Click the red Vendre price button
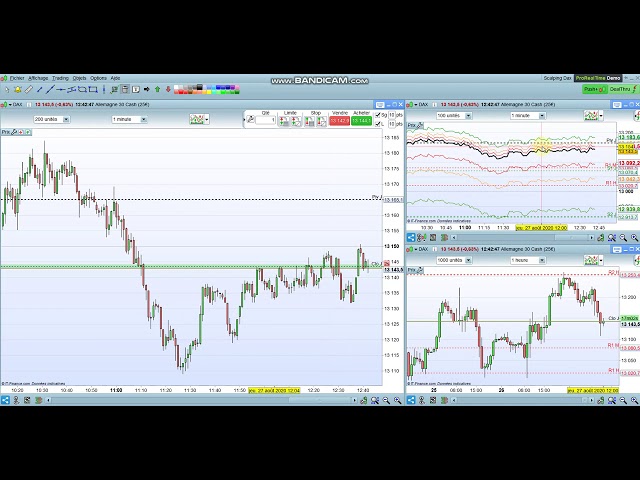This screenshot has height=480, width=640. tap(340, 121)
